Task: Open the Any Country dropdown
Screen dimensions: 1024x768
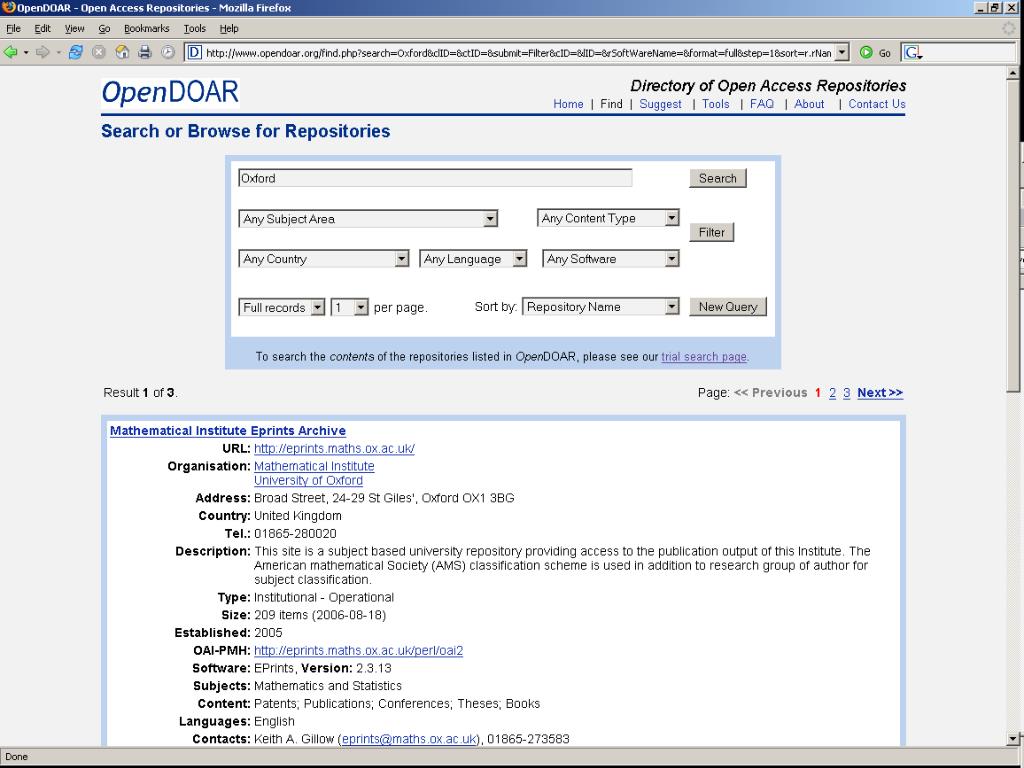Action: coord(323,259)
